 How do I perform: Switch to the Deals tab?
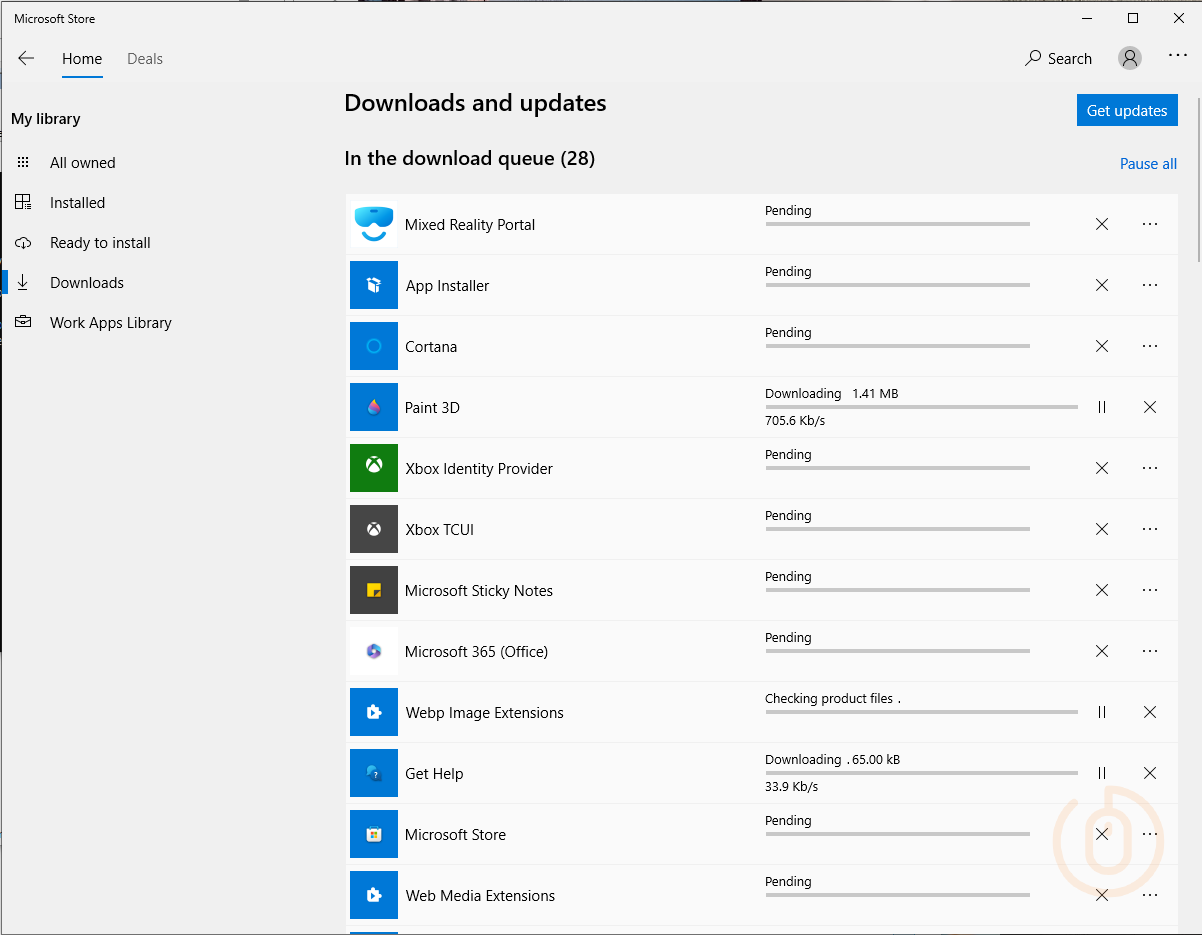(145, 59)
